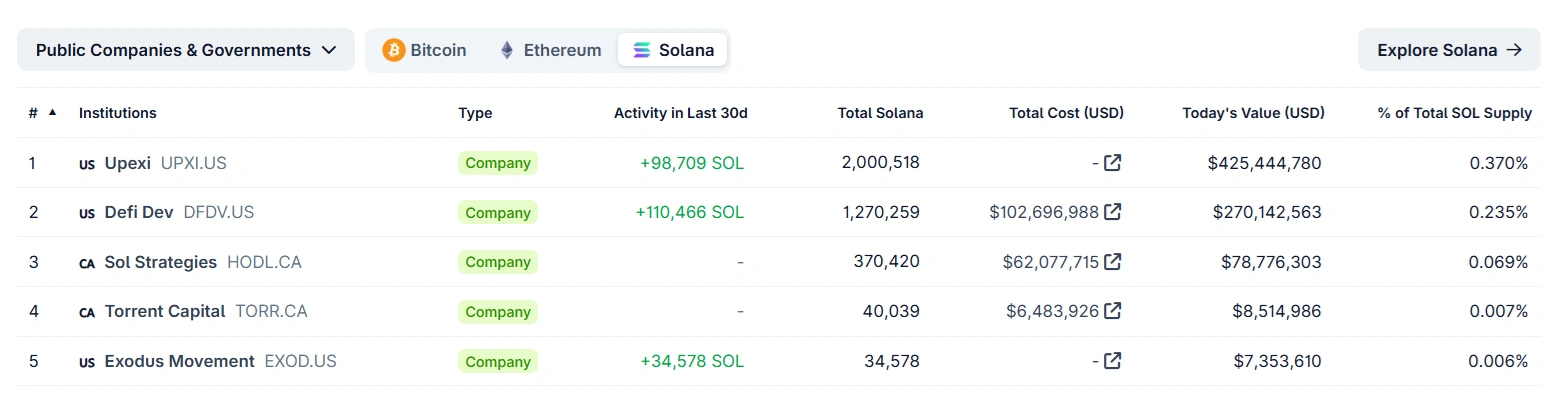Click Company badge in Defi Dev row
The width and height of the screenshot is (1549, 409).
click(498, 212)
